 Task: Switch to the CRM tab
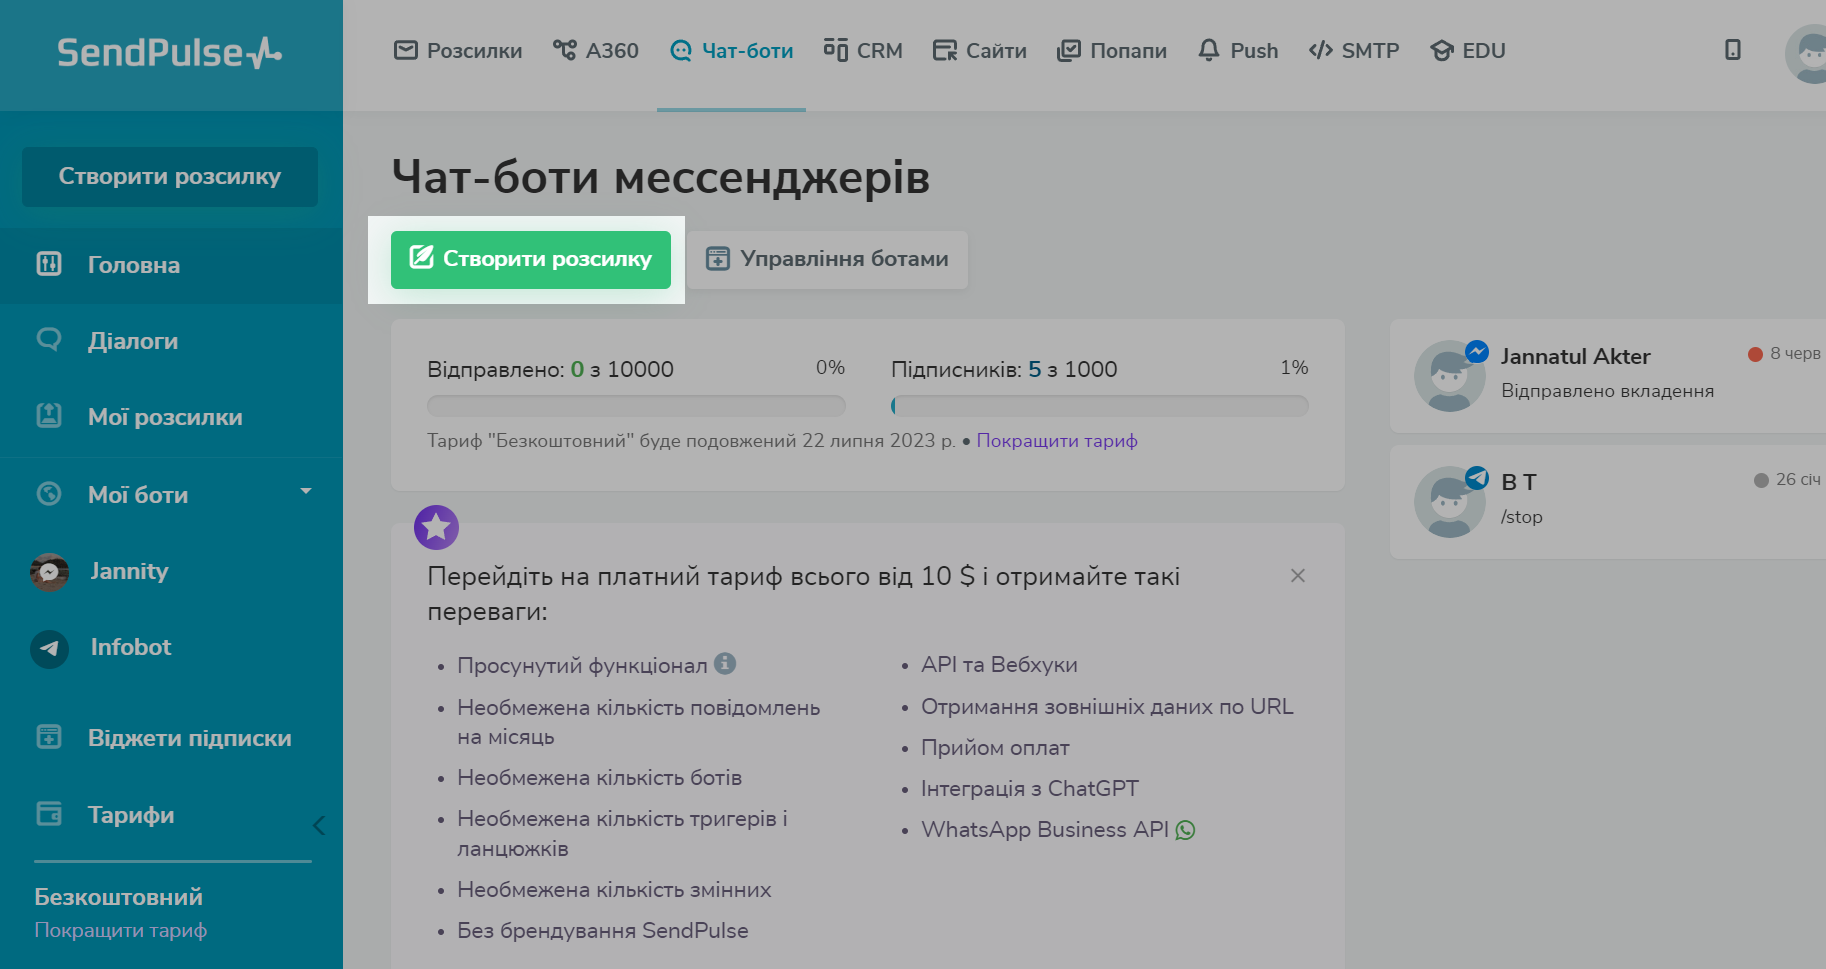(x=863, y=50)
